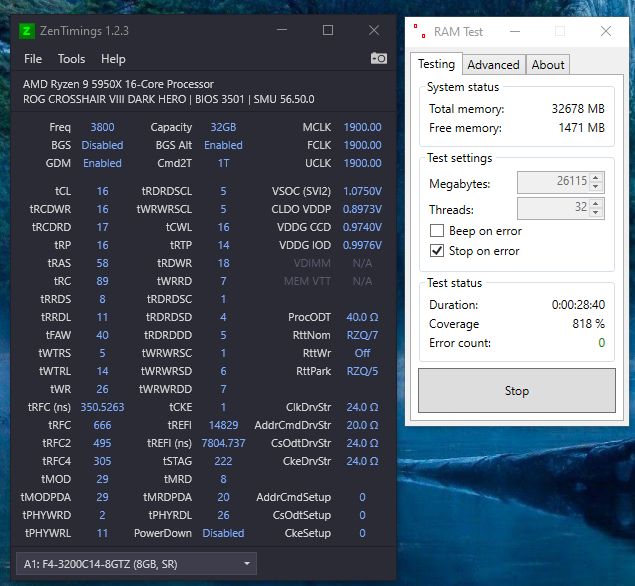
Task: Click the Duration value 0:00:28:40
Action: tap(578, 305)
